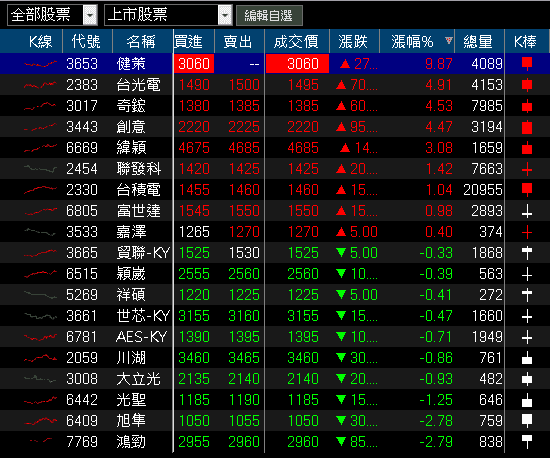Expand the 全部股票 dropdown arrow
The image size is (550, 458).
[x=90, y=15]
